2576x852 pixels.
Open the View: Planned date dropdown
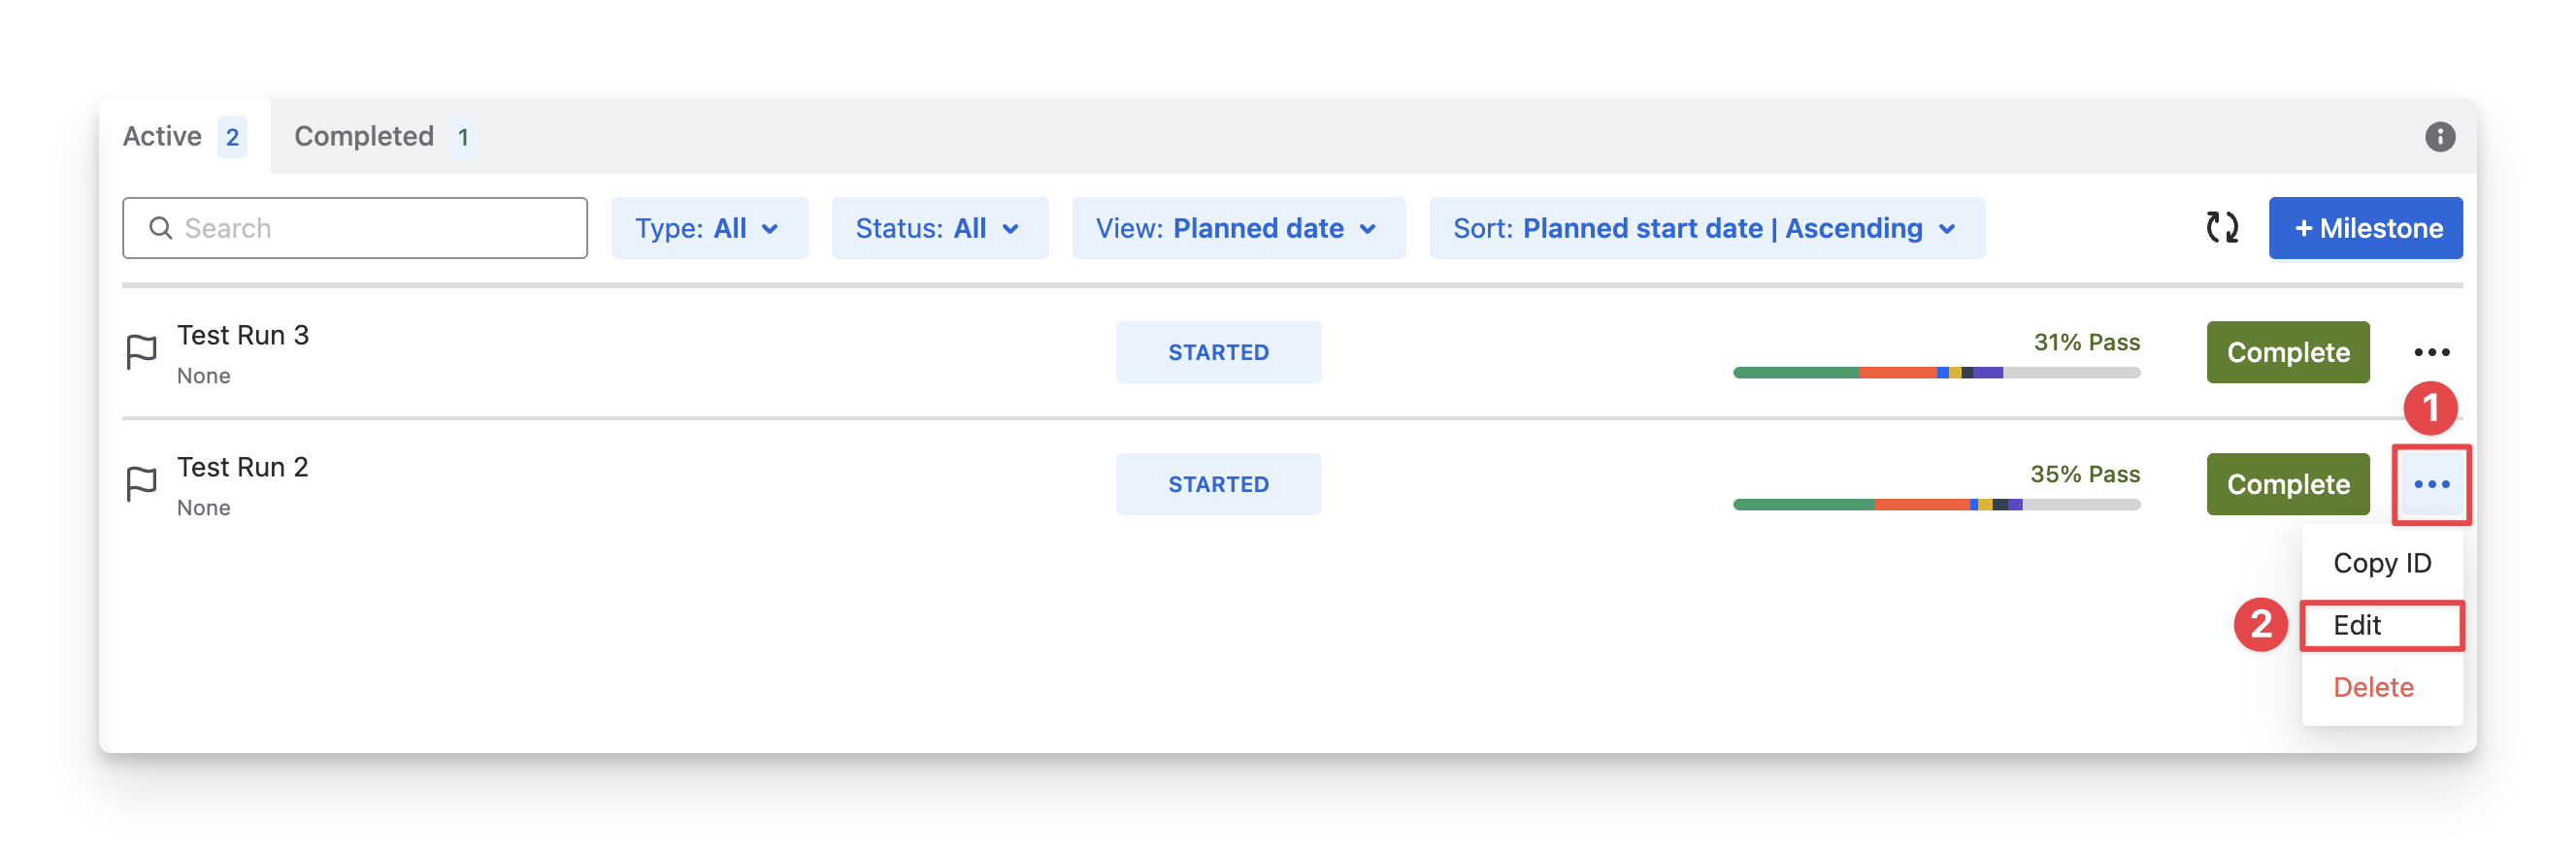coord(1238,228)
